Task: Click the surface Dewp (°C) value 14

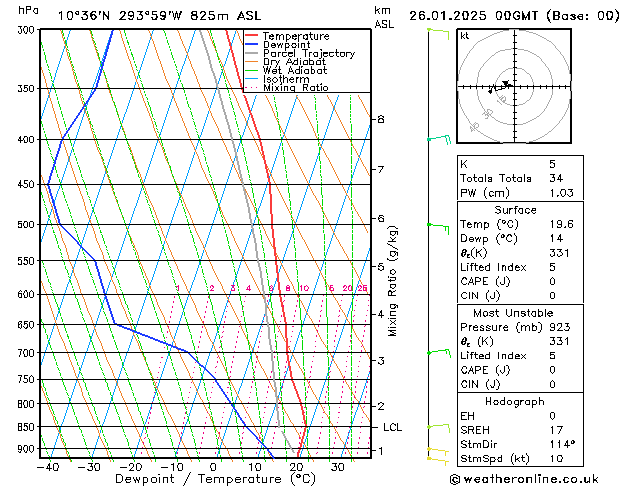Action: click(556, 239)
